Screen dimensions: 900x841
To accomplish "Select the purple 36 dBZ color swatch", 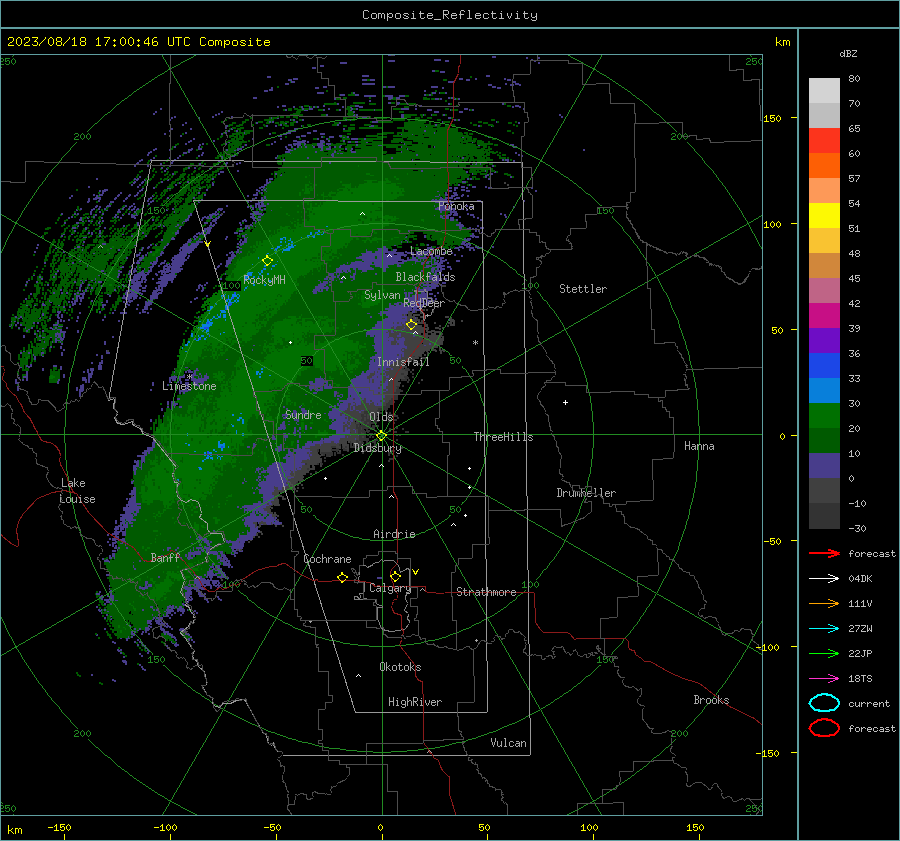I will [x=824, y=341].
